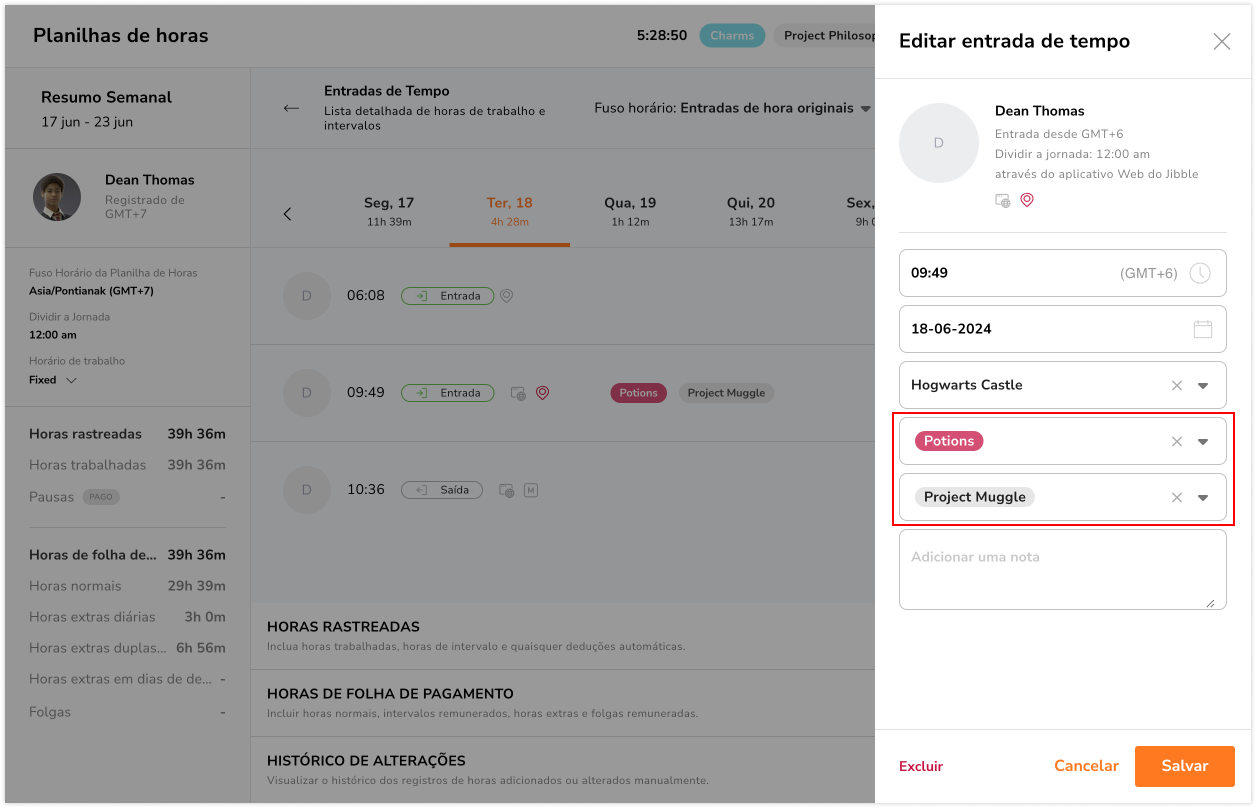Open the Fuso horário dropdown

(x=732, y=108)
